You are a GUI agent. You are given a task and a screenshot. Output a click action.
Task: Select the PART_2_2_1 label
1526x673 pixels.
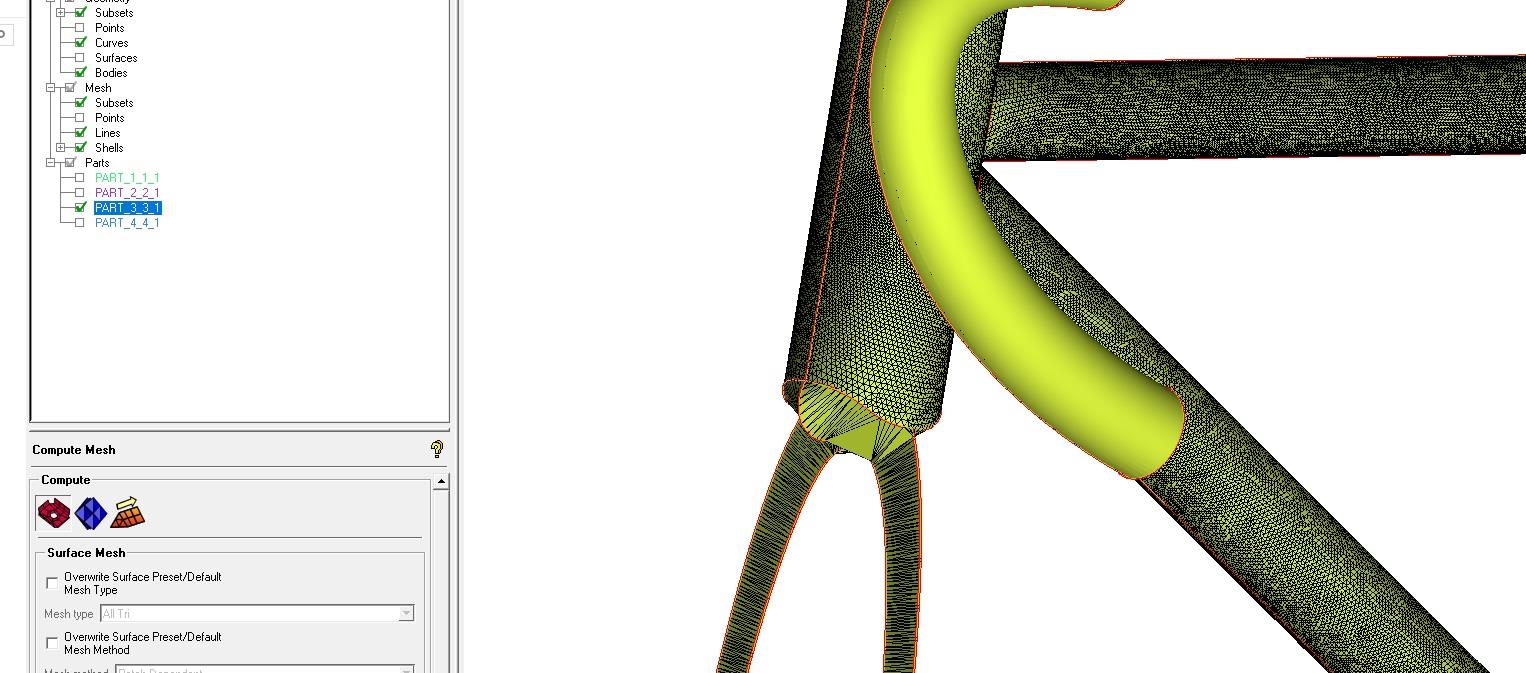[127, 192]
